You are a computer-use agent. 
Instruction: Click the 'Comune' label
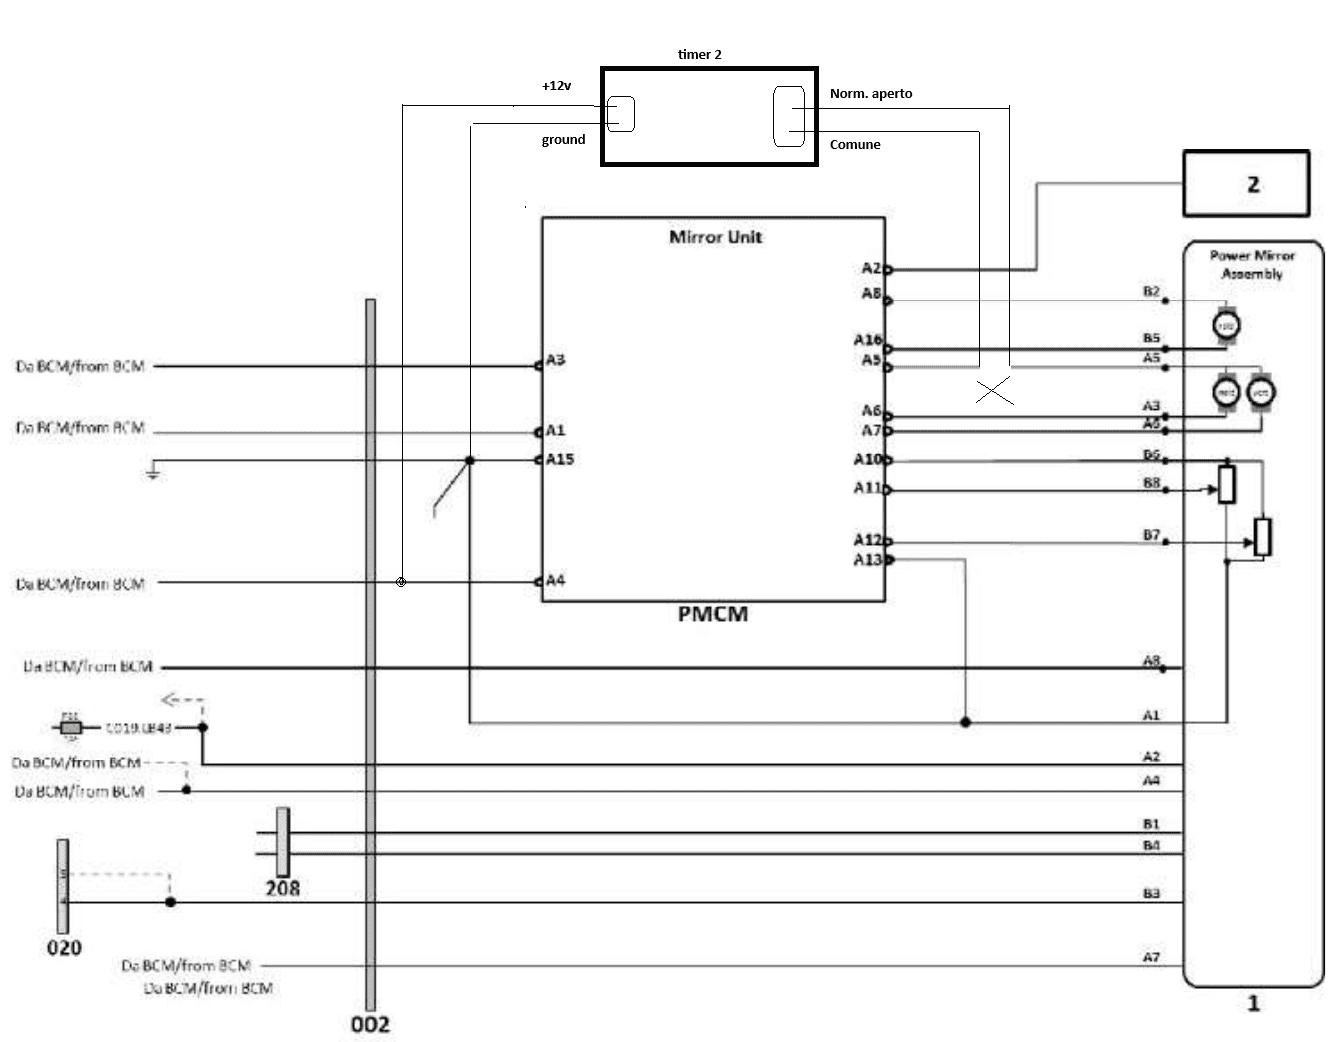tap(855, 144)
